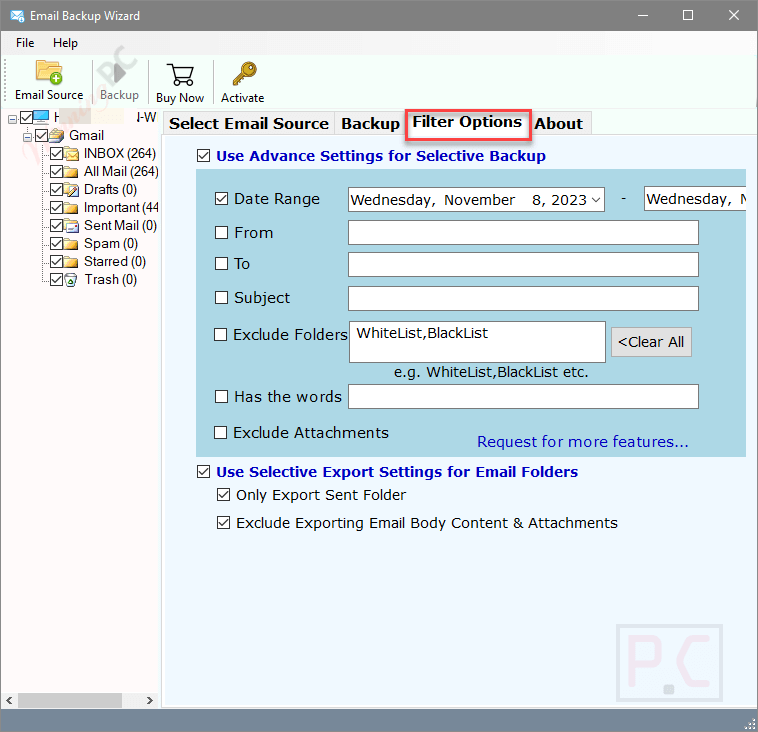The image size is (758, 732).
Task: Click the computer icon at tree root
Action: [41, 117]
